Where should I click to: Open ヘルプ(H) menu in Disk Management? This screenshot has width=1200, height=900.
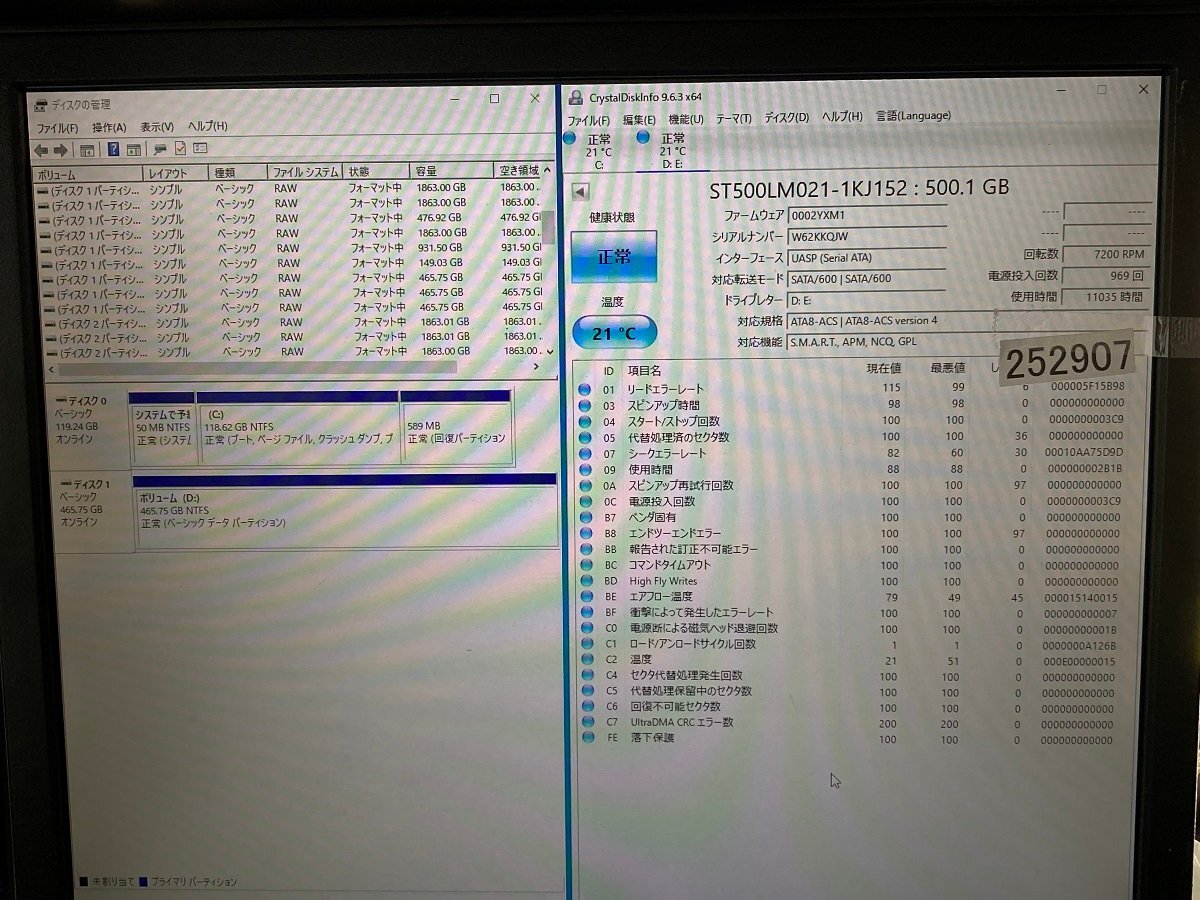pos(208,126)
